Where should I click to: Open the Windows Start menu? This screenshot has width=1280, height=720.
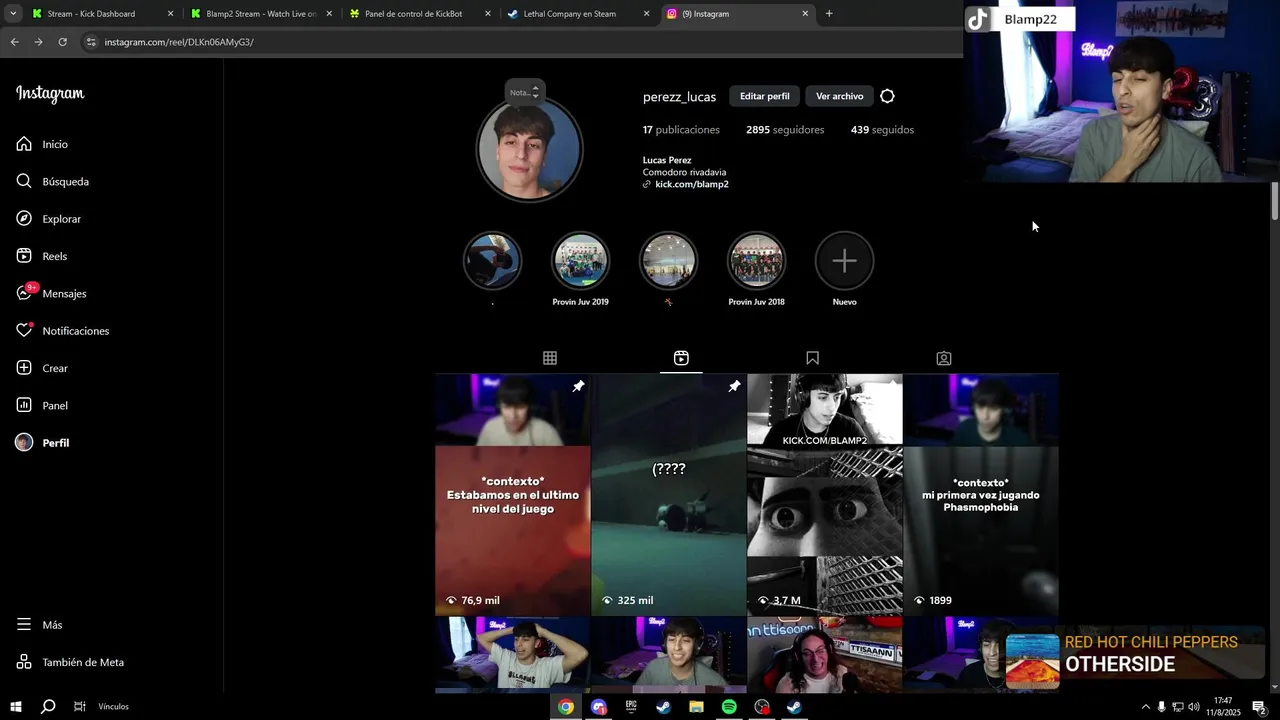click(16, 707)
